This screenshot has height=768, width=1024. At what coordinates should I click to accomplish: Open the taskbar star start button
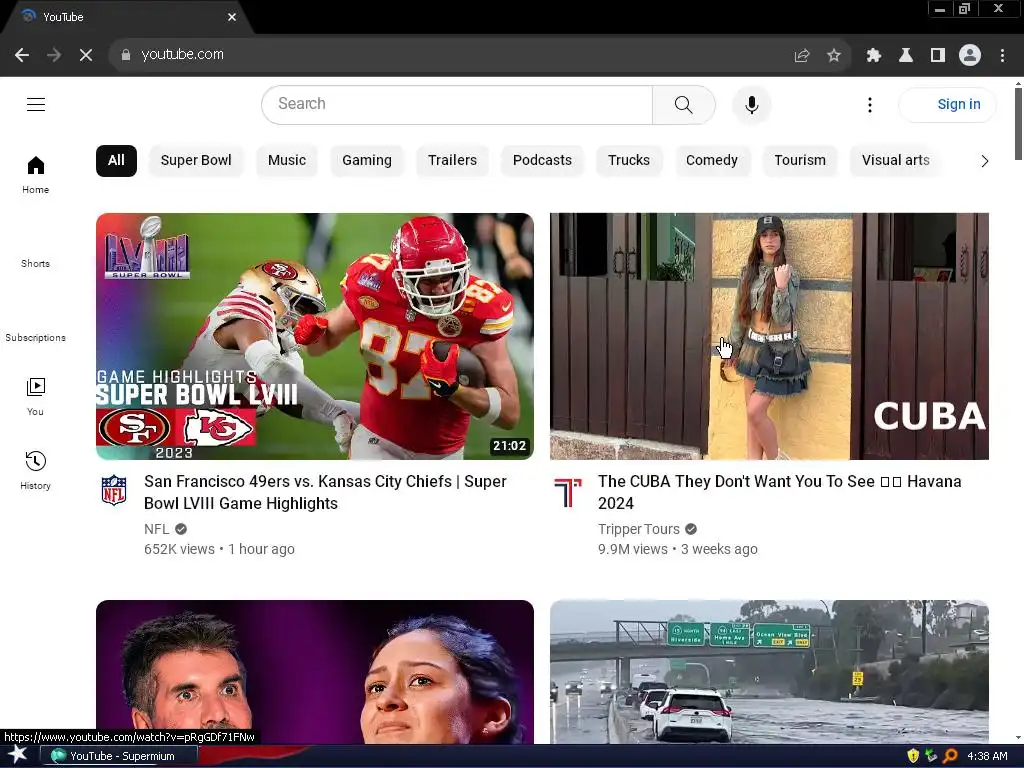click(x=18, y=756)
